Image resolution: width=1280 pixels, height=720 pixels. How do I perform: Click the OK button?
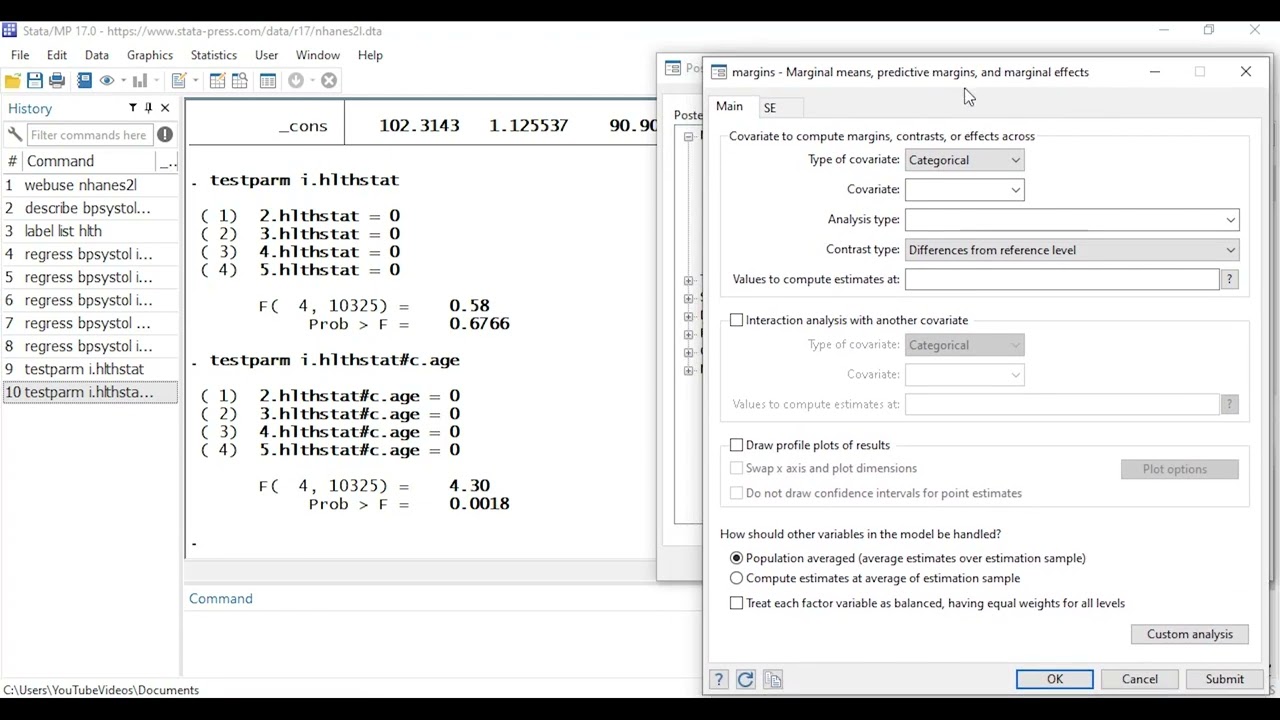tap(1055, 679)
